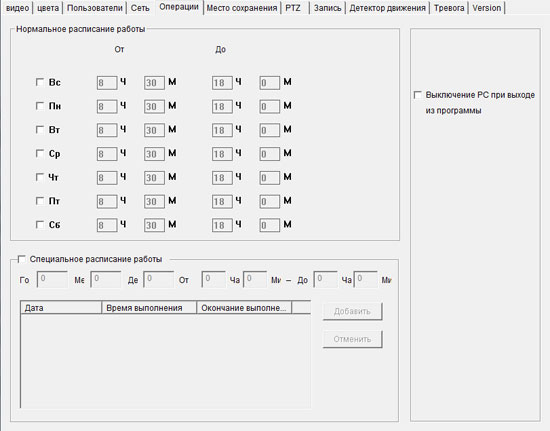
Task: Click the Де day field
Action: tap(159, 280)
